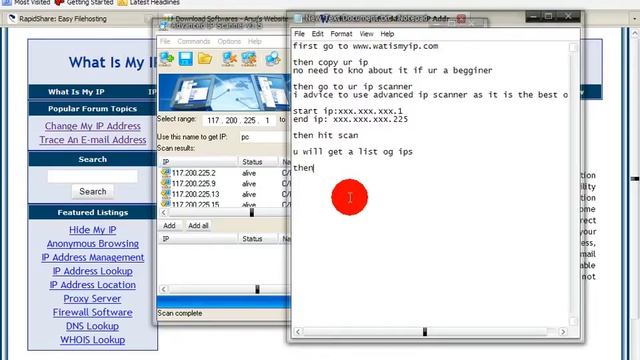Screen dimensions: 640x360
Task: Open Notepad View menu
Action: click(366, 34)
